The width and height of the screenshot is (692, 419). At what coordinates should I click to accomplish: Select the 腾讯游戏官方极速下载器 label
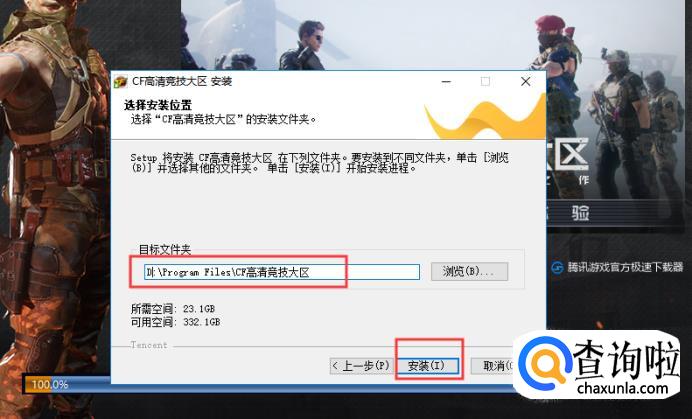pos(625,267)
